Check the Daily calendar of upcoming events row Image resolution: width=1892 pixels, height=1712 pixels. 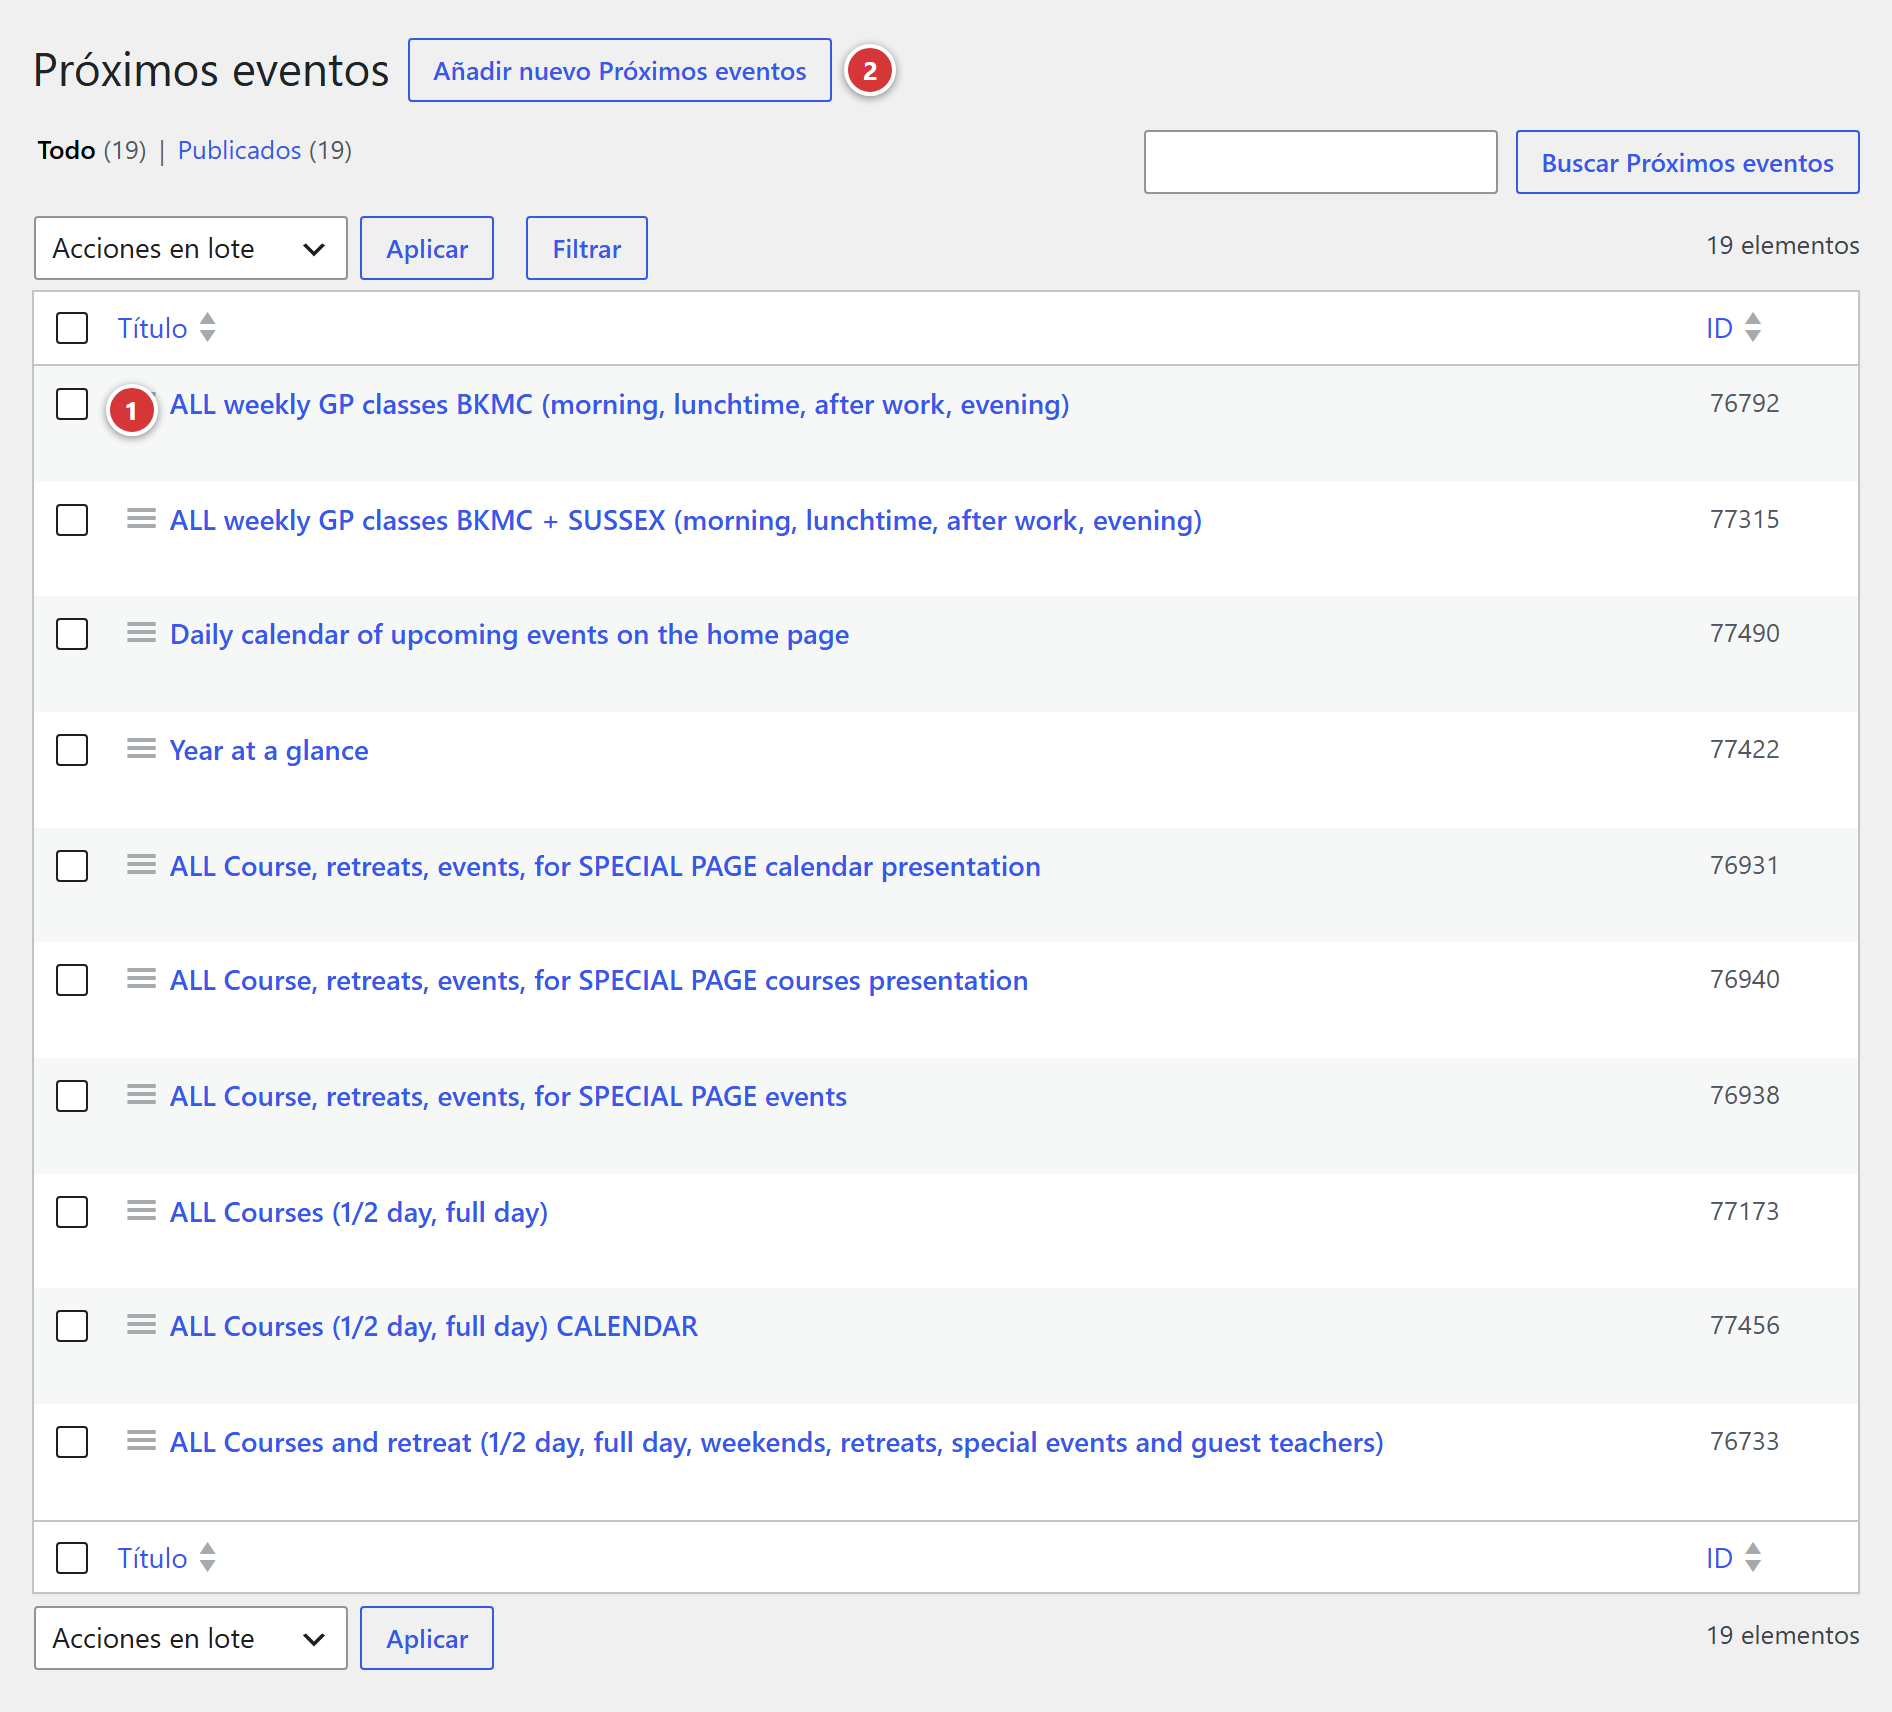[x=72, y=634]
